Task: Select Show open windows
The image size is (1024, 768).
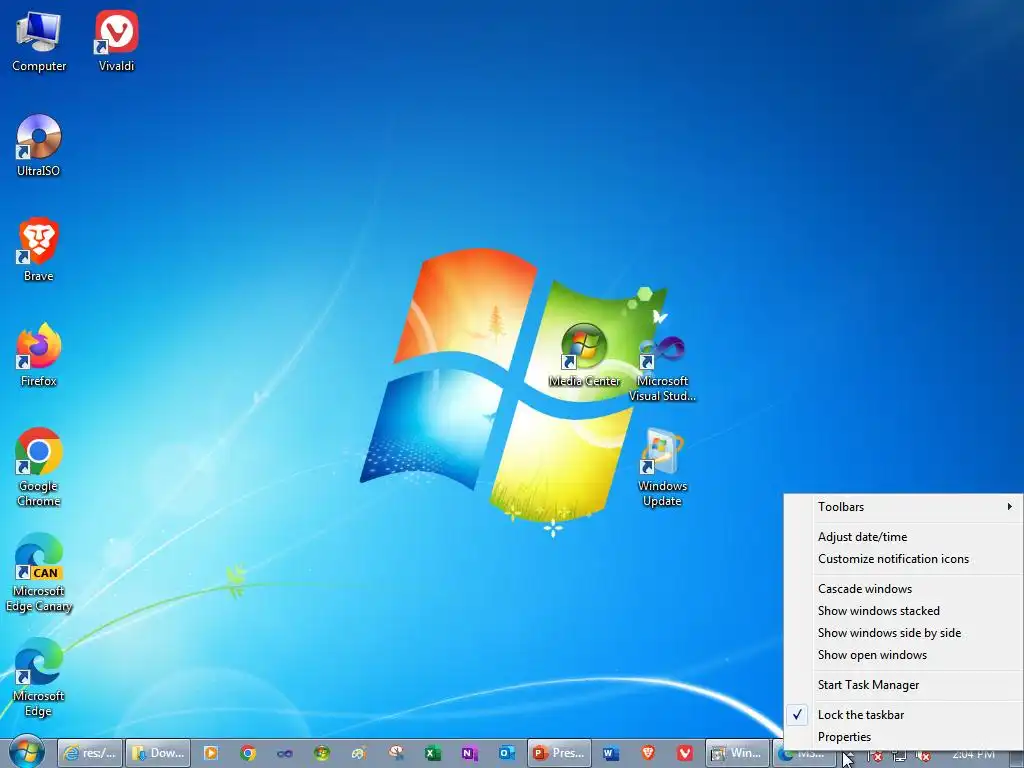Action: coord(903,654)
